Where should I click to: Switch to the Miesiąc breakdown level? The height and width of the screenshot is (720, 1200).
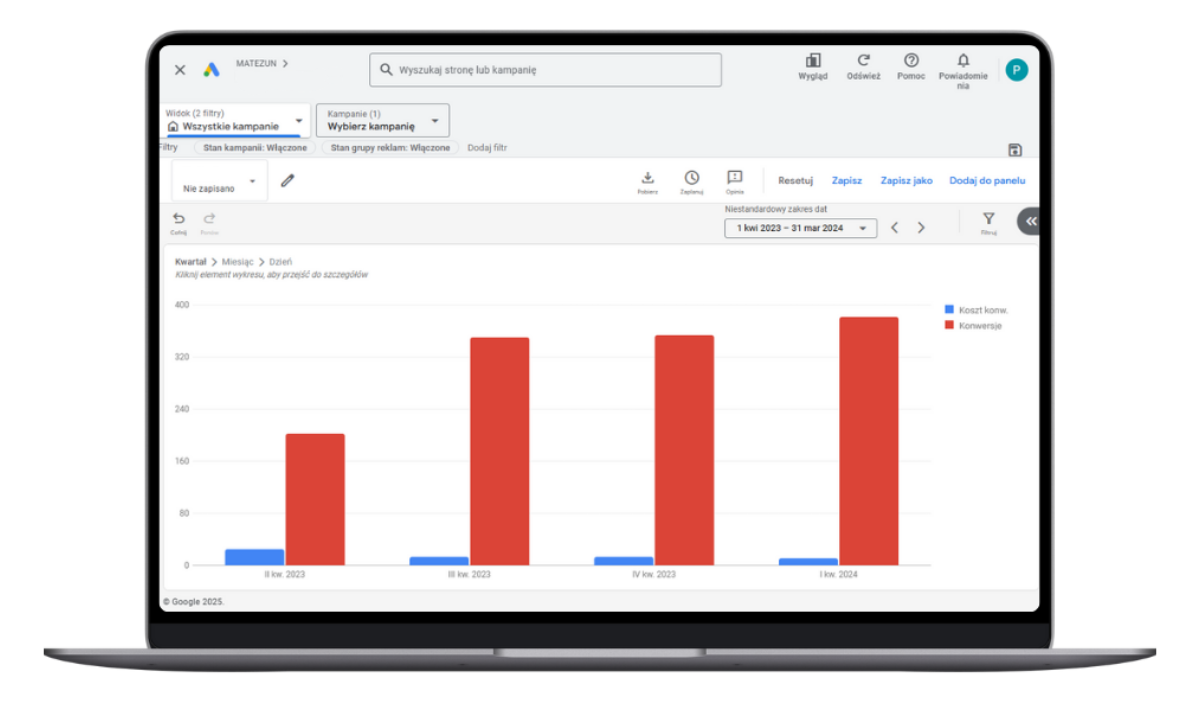click(x=238, y=261)
